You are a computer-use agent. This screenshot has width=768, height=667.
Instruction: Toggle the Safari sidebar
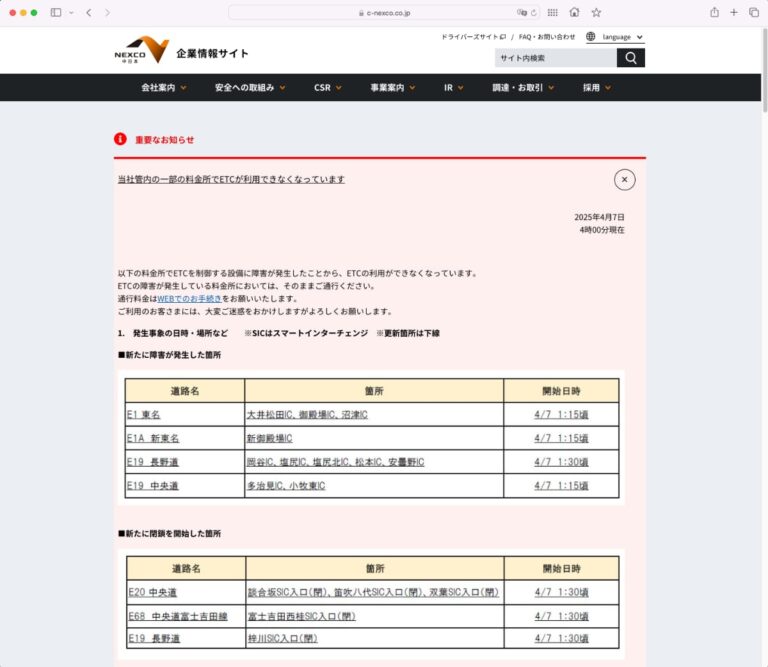point(56,12)
